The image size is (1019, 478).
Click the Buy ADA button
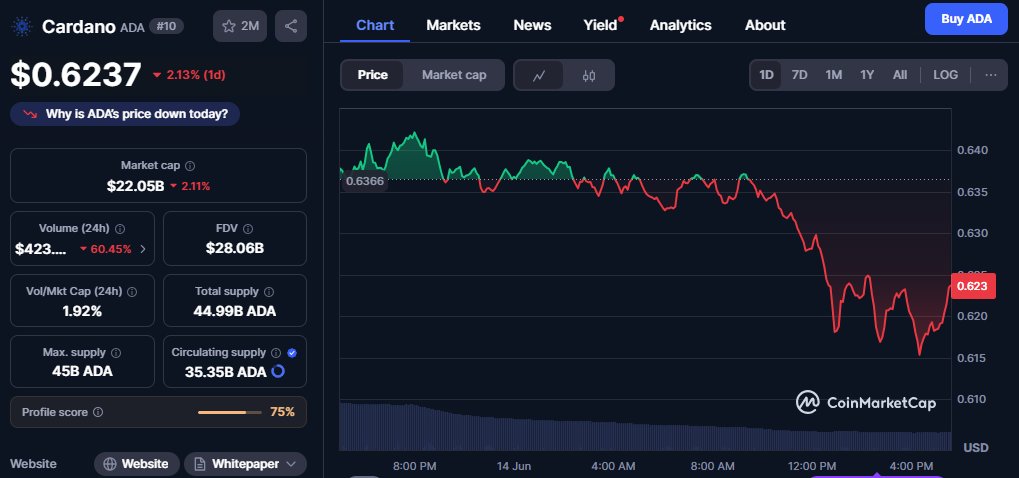pyautogui.click(x=966, y=19)
